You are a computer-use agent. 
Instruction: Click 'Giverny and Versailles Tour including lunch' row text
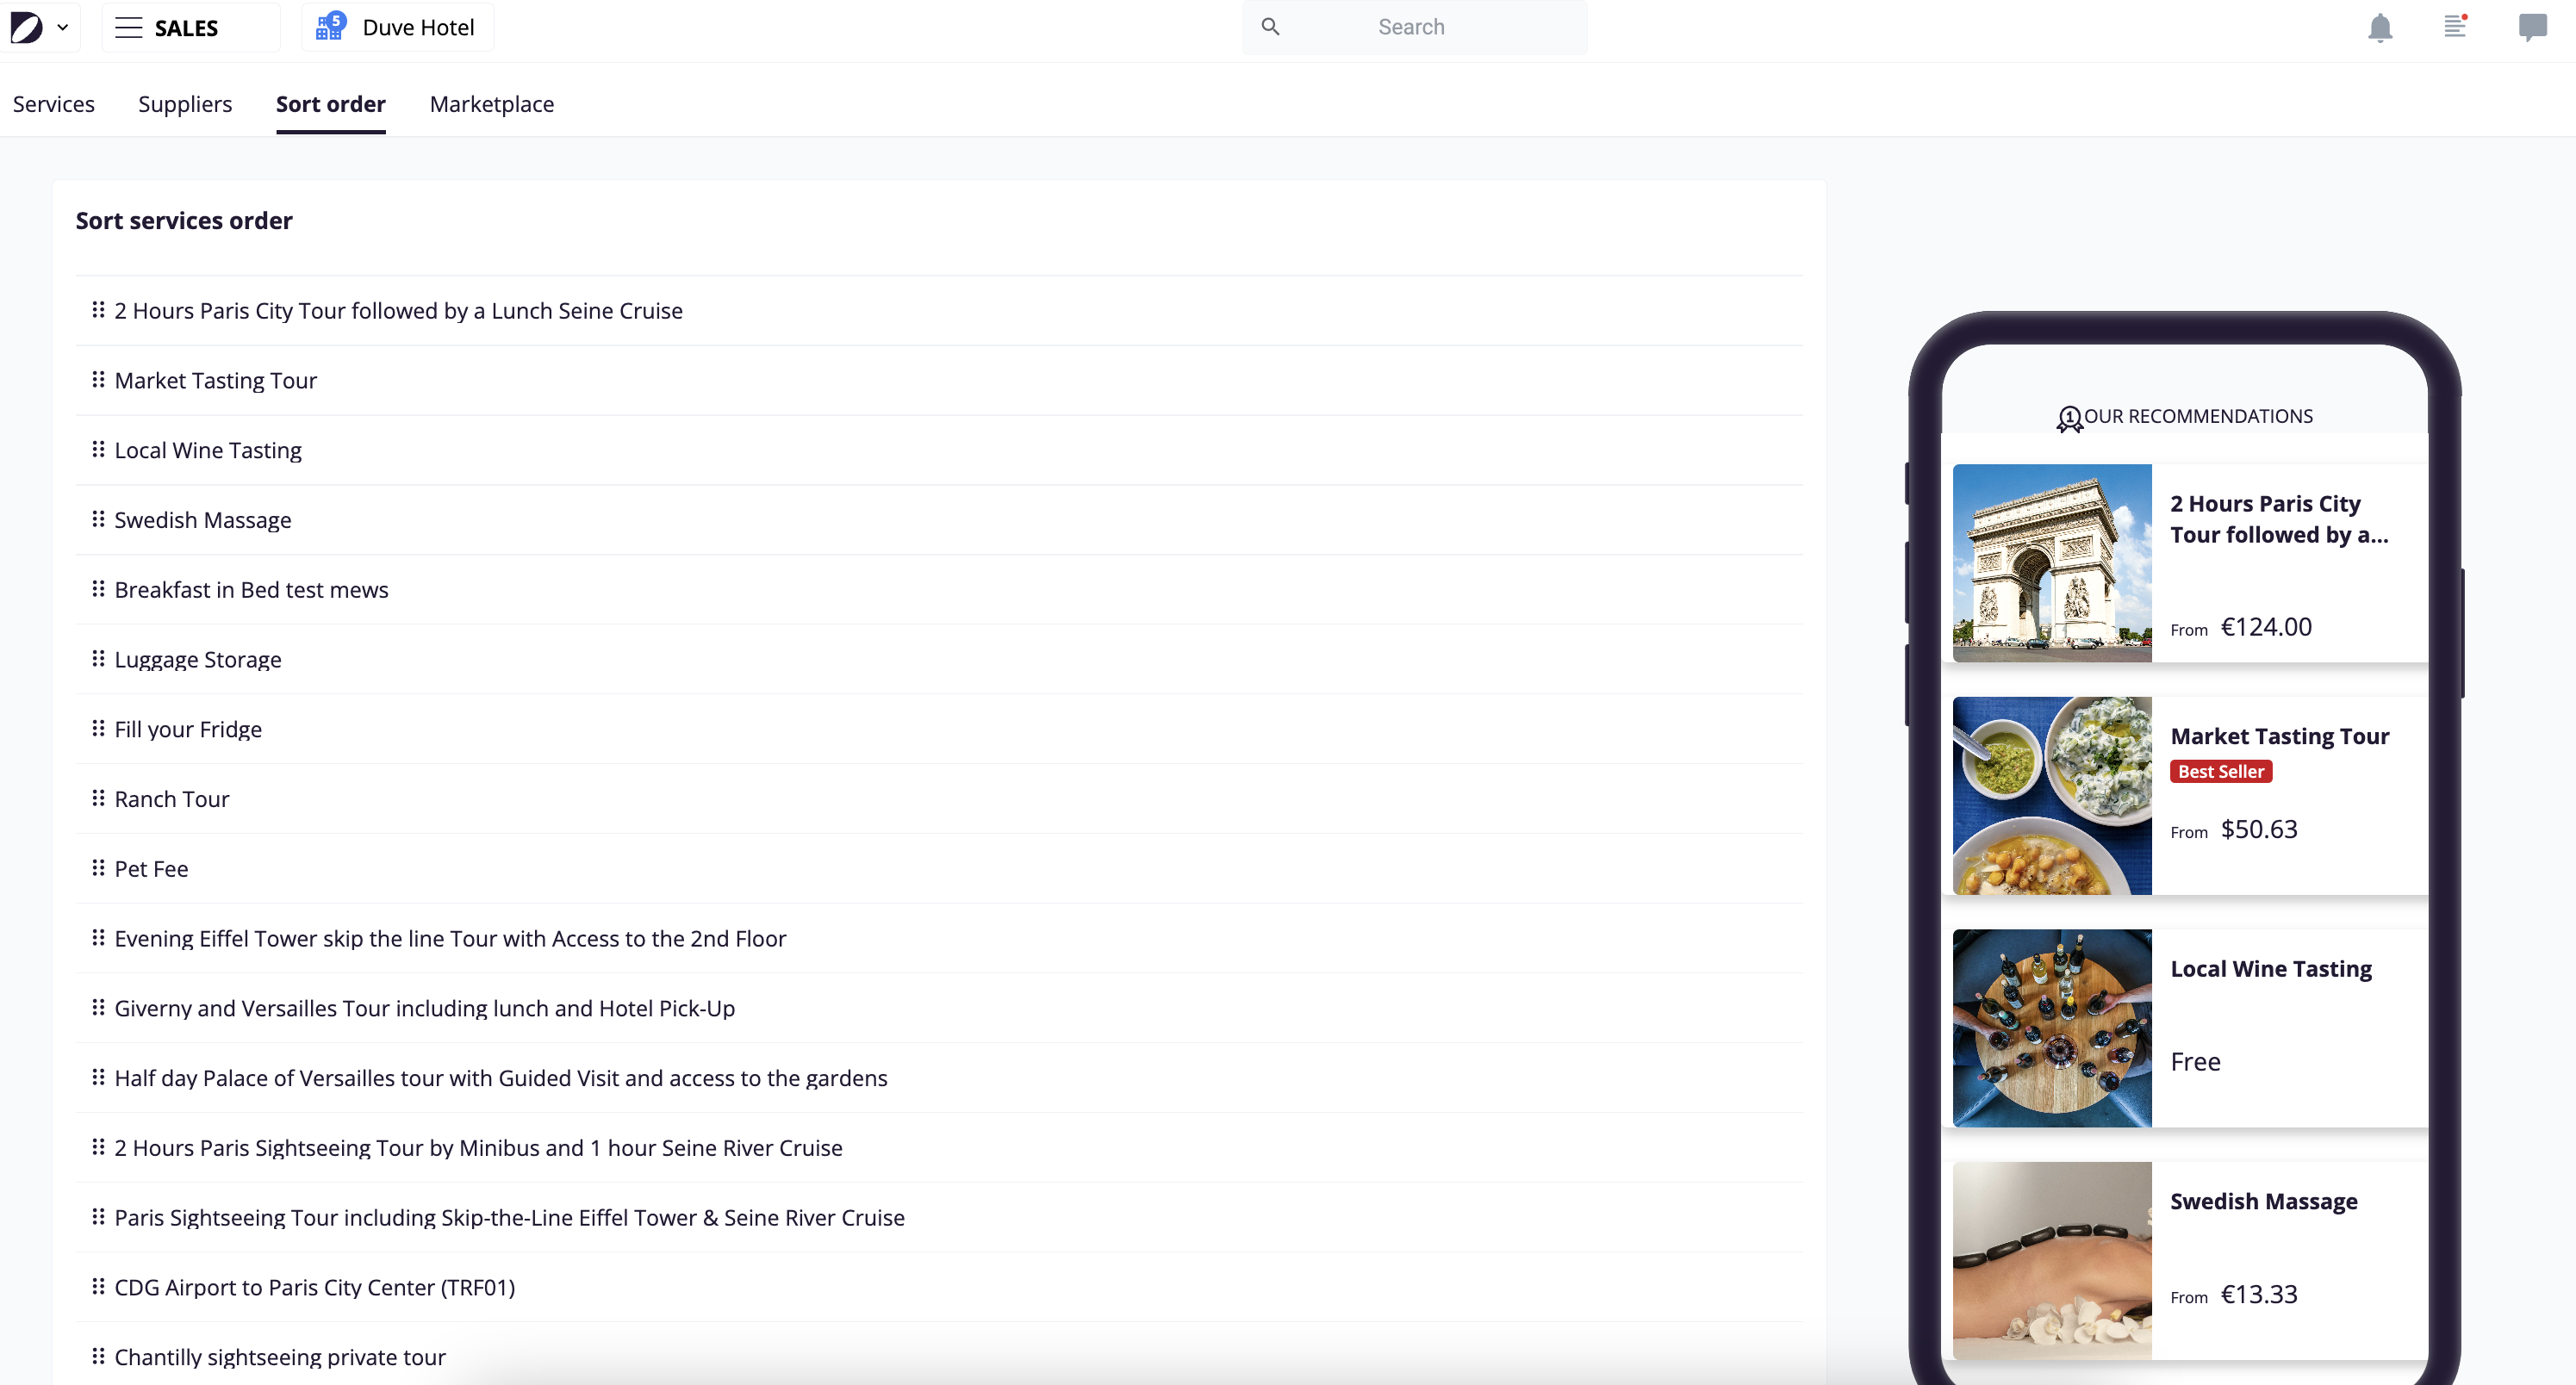coord(424,1008)
